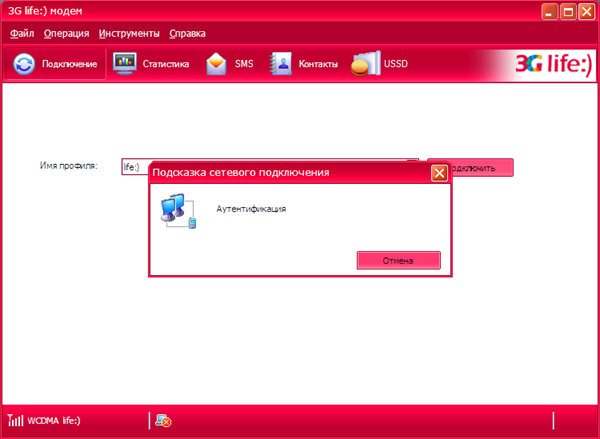Open the Подключение connection tab
The image size is (600, 439).
tap(56, 65)
